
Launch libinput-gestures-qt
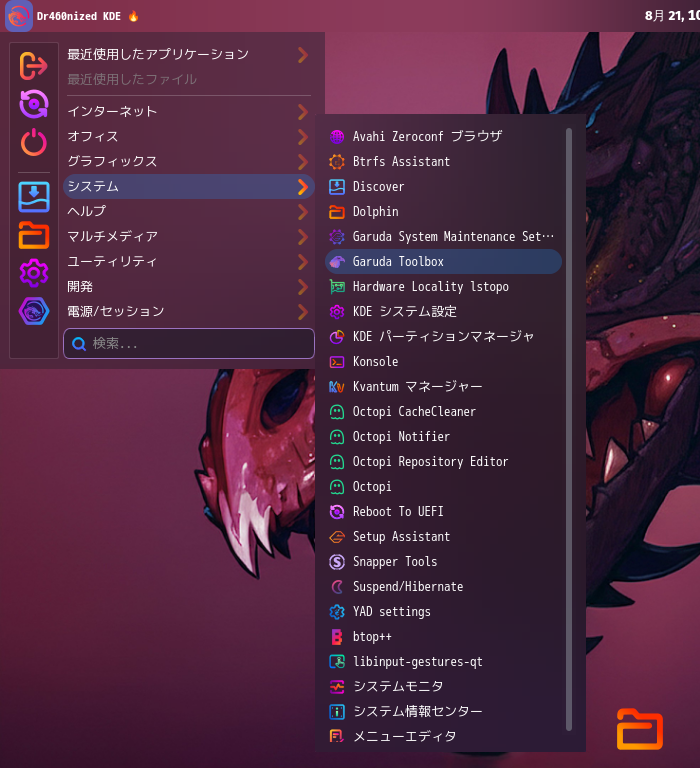coord(443,662)
